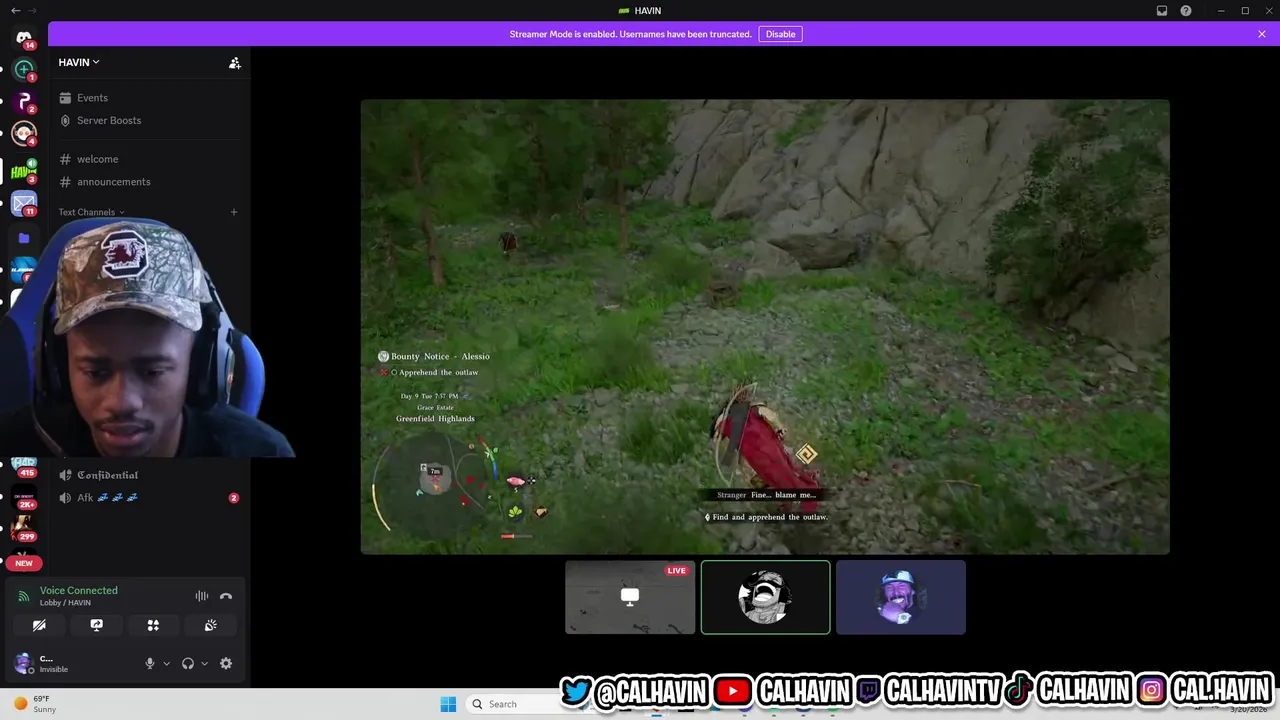Open the purple server folder icon
Screen dimensions: 1280x720
[24, 238]
